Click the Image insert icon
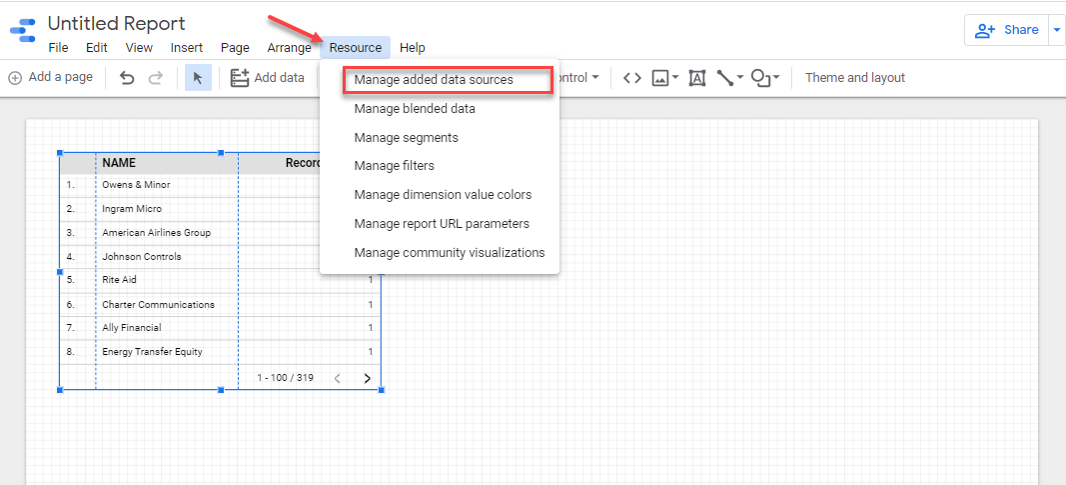The width and height of the screenshot is (1066, 485). (660, 78)
